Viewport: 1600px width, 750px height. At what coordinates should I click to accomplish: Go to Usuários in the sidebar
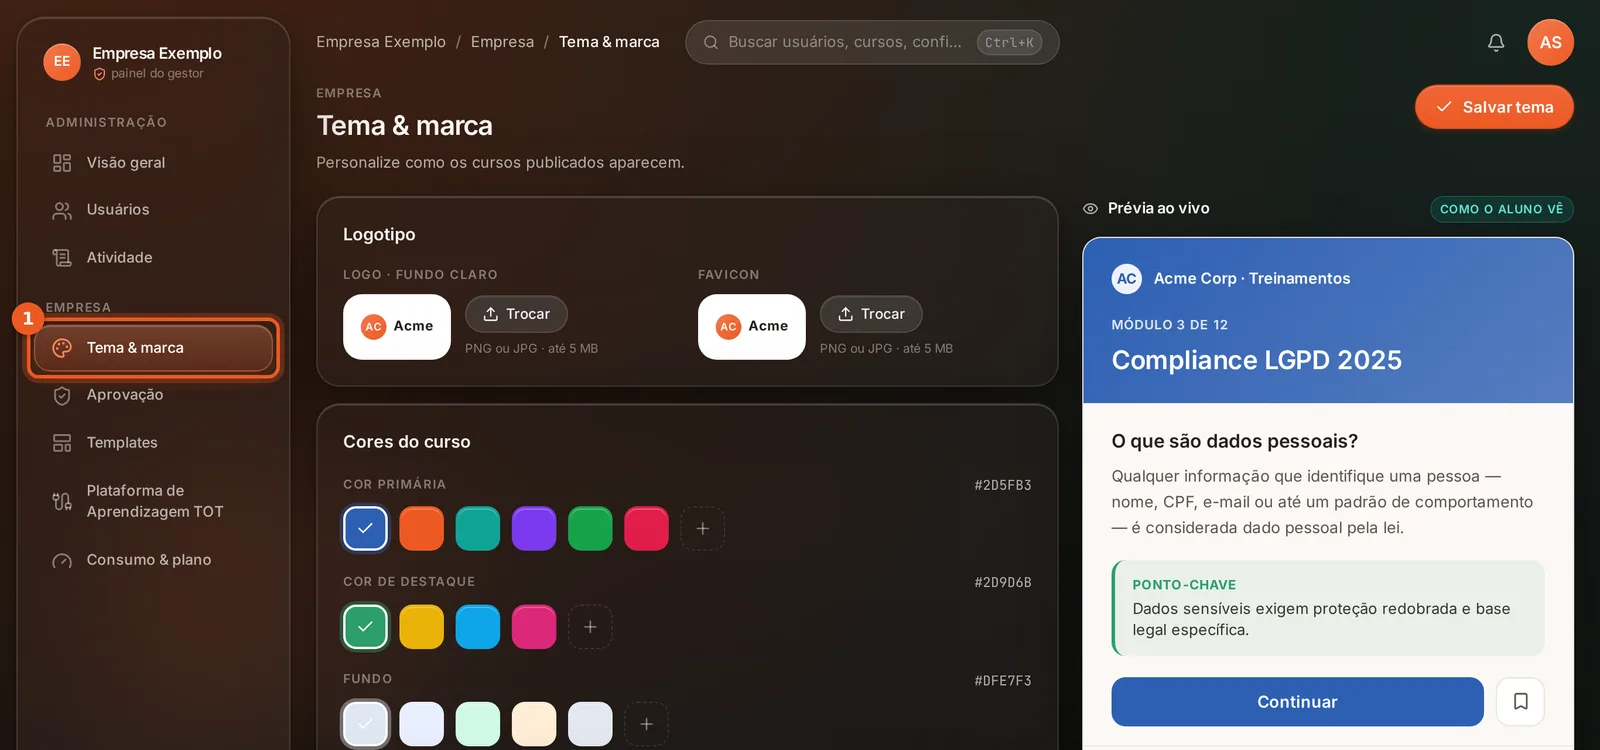(153, 210)
